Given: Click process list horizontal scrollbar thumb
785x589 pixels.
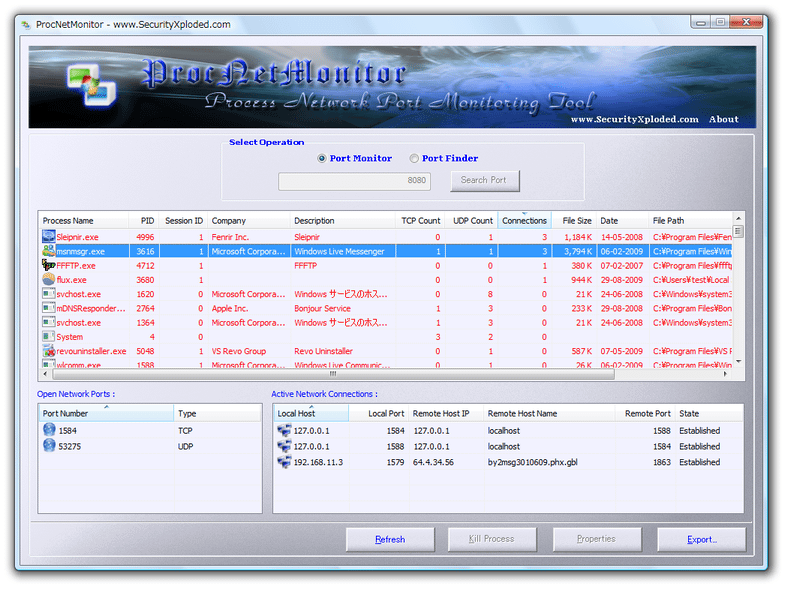Looking at the screenshot, I should point(333,374).
